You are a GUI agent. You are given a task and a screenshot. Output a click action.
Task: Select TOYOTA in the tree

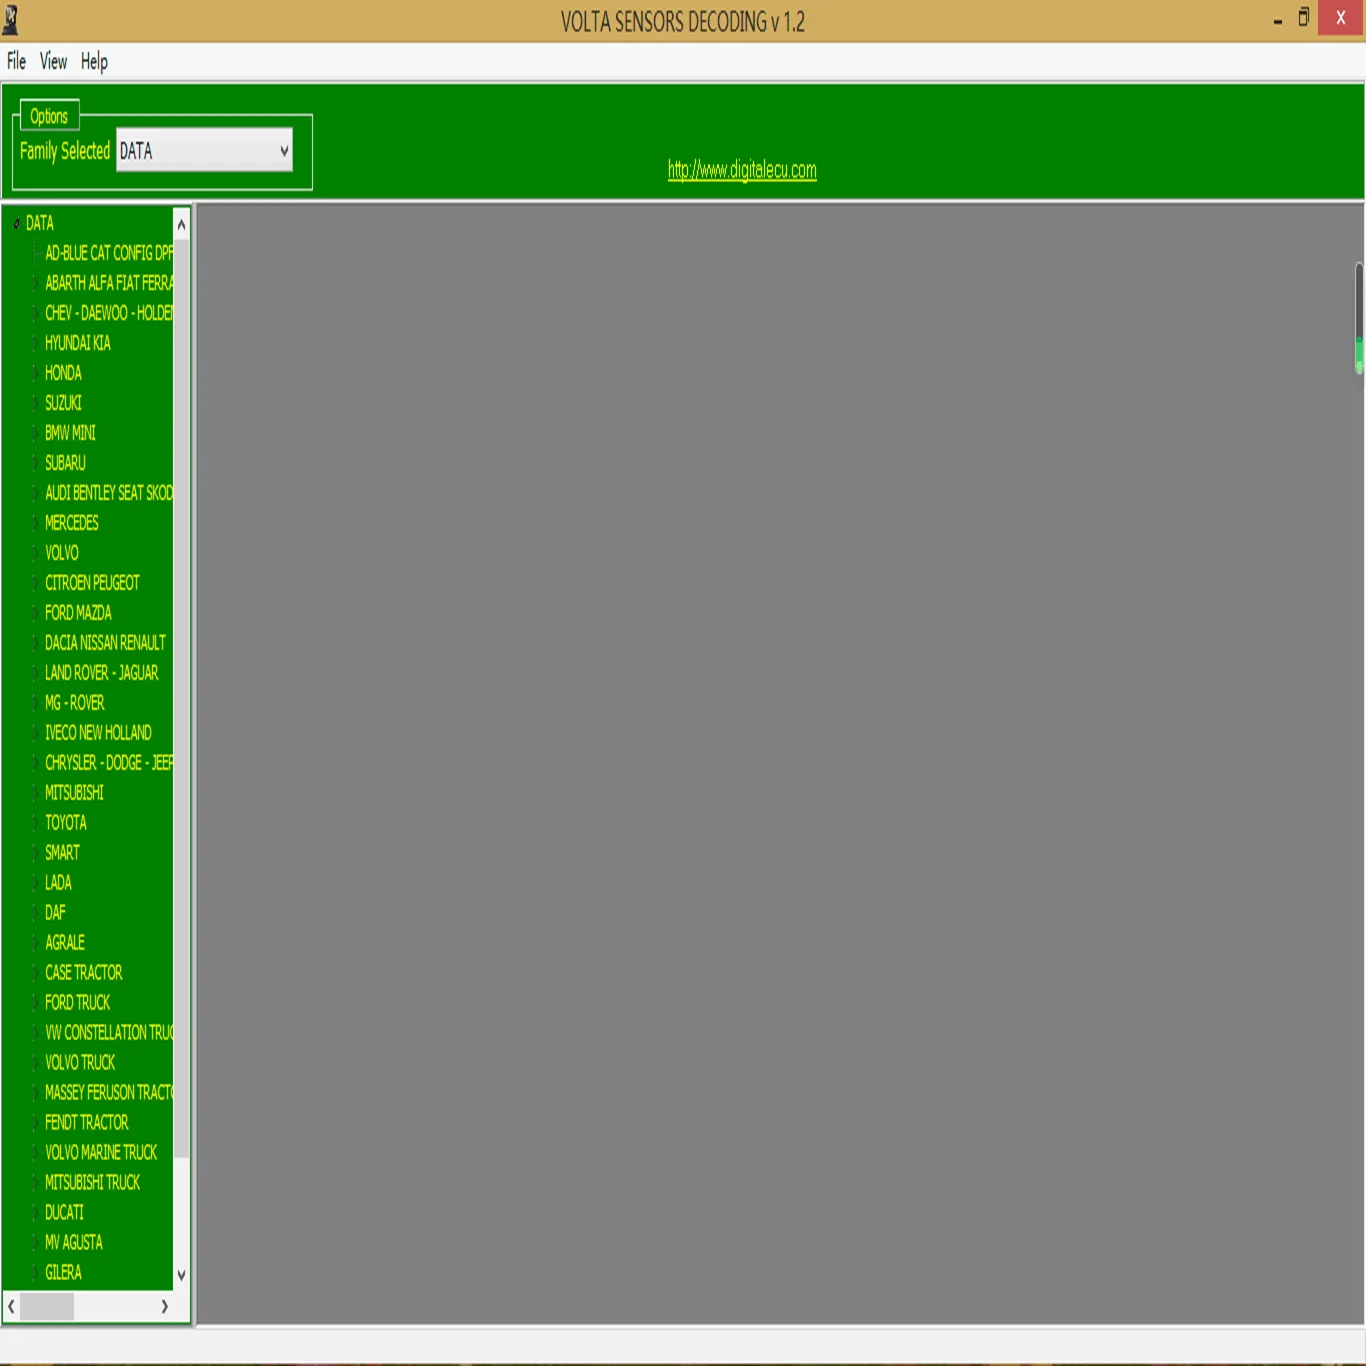click(x=66, y=823)
